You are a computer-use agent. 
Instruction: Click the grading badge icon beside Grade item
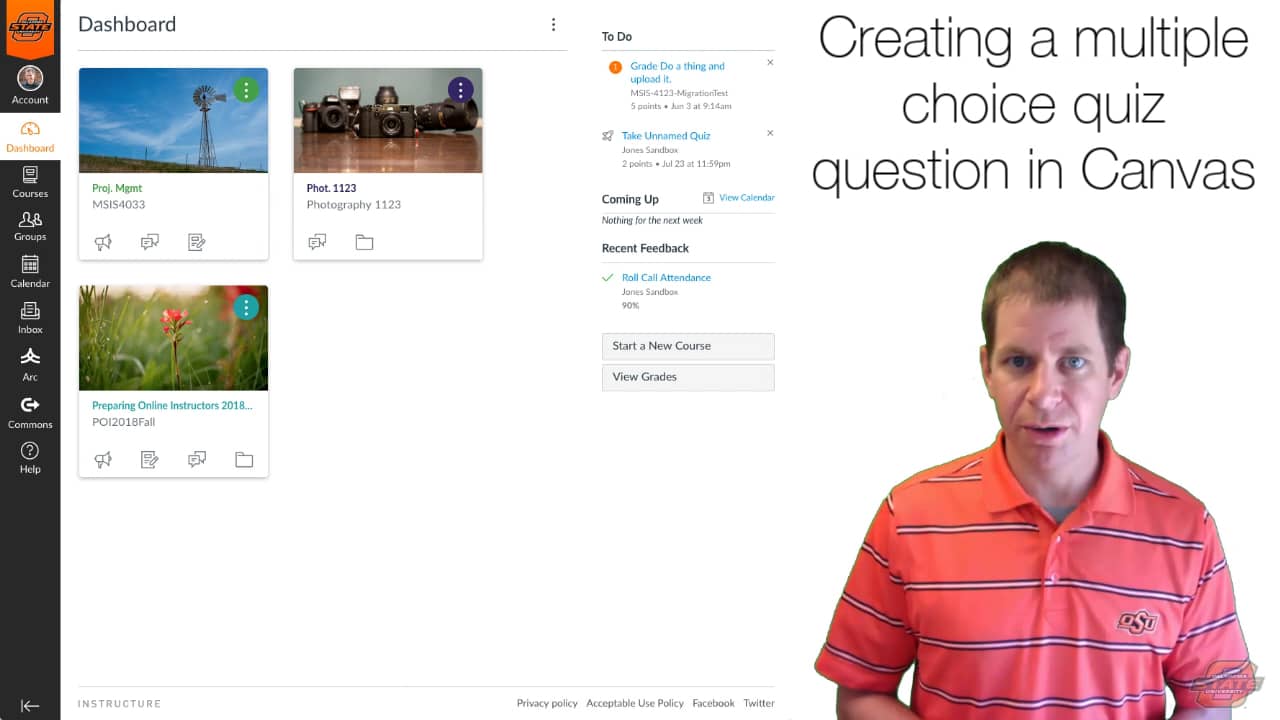(615, 67)
